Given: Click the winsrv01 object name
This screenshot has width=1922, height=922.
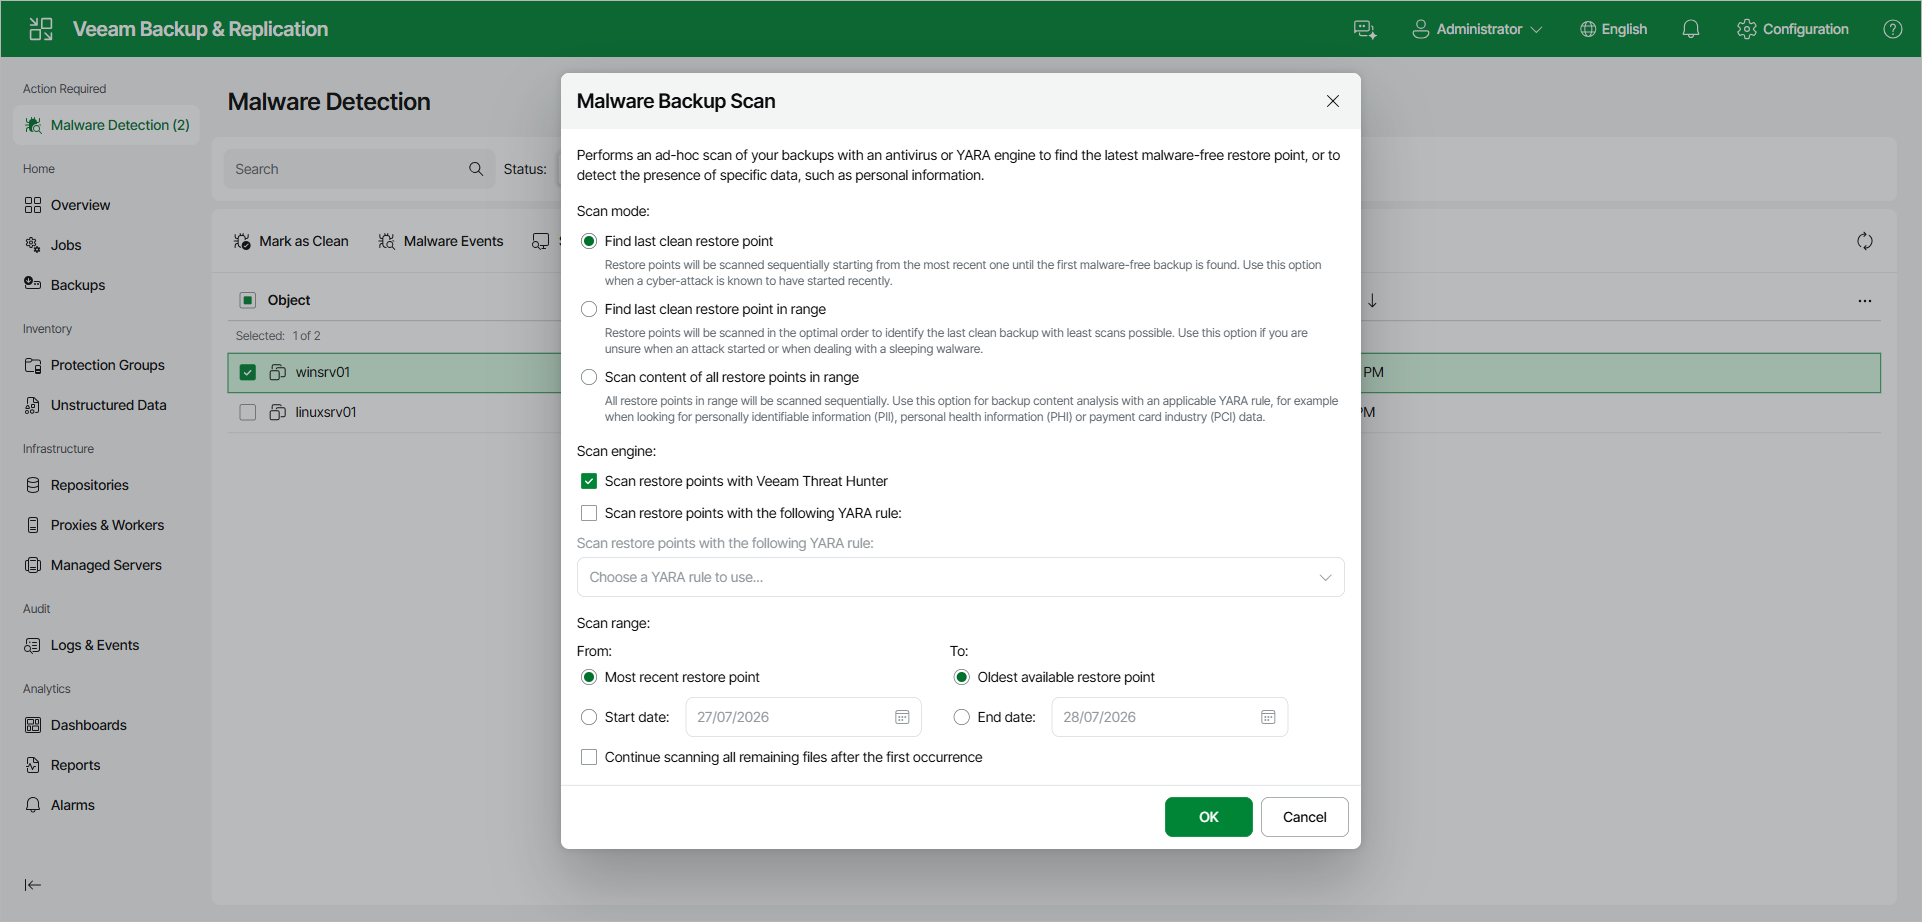Looking at the screenshot, I should [323, 372].
